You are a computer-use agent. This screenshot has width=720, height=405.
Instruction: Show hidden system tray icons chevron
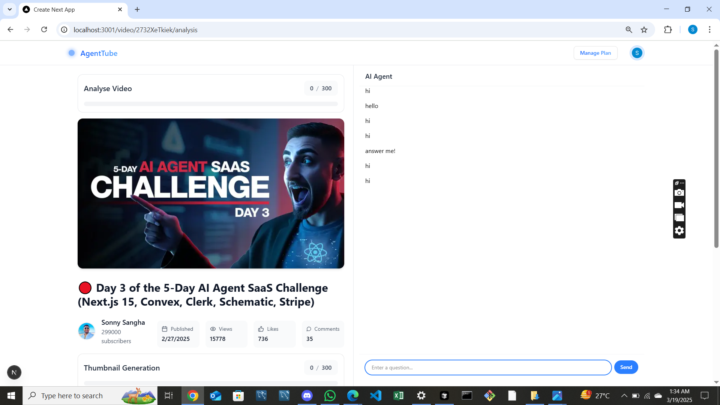tap(624, 395)
